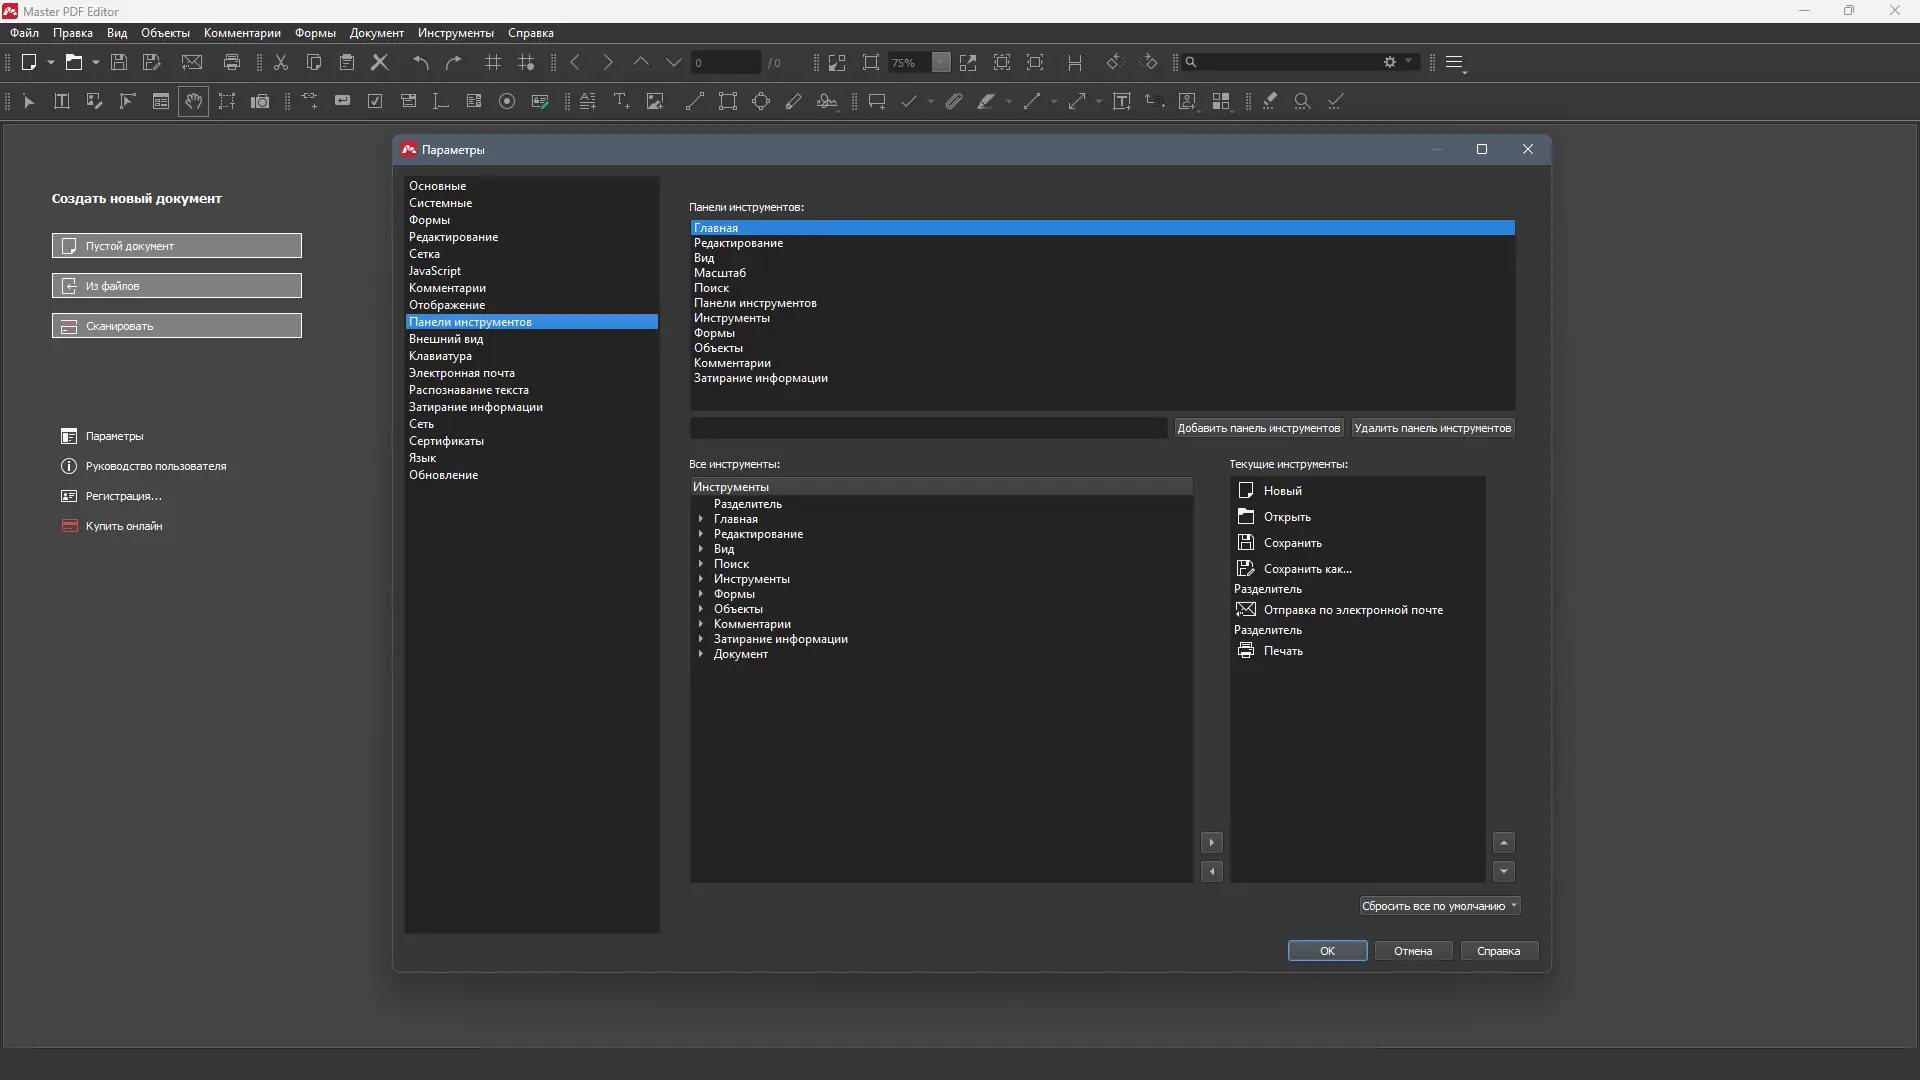
Task: Click the Snapshot camera tool icon
Action: point(260,101)
